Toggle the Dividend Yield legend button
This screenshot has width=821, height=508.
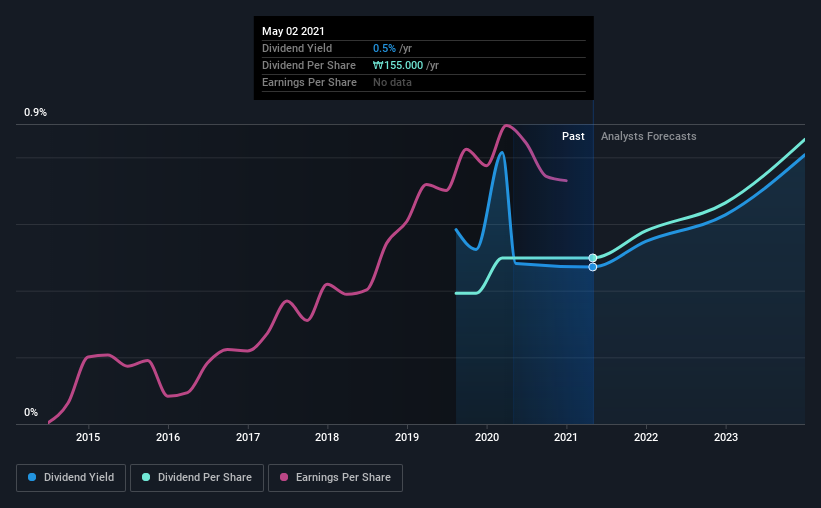(x=71, y=478)
